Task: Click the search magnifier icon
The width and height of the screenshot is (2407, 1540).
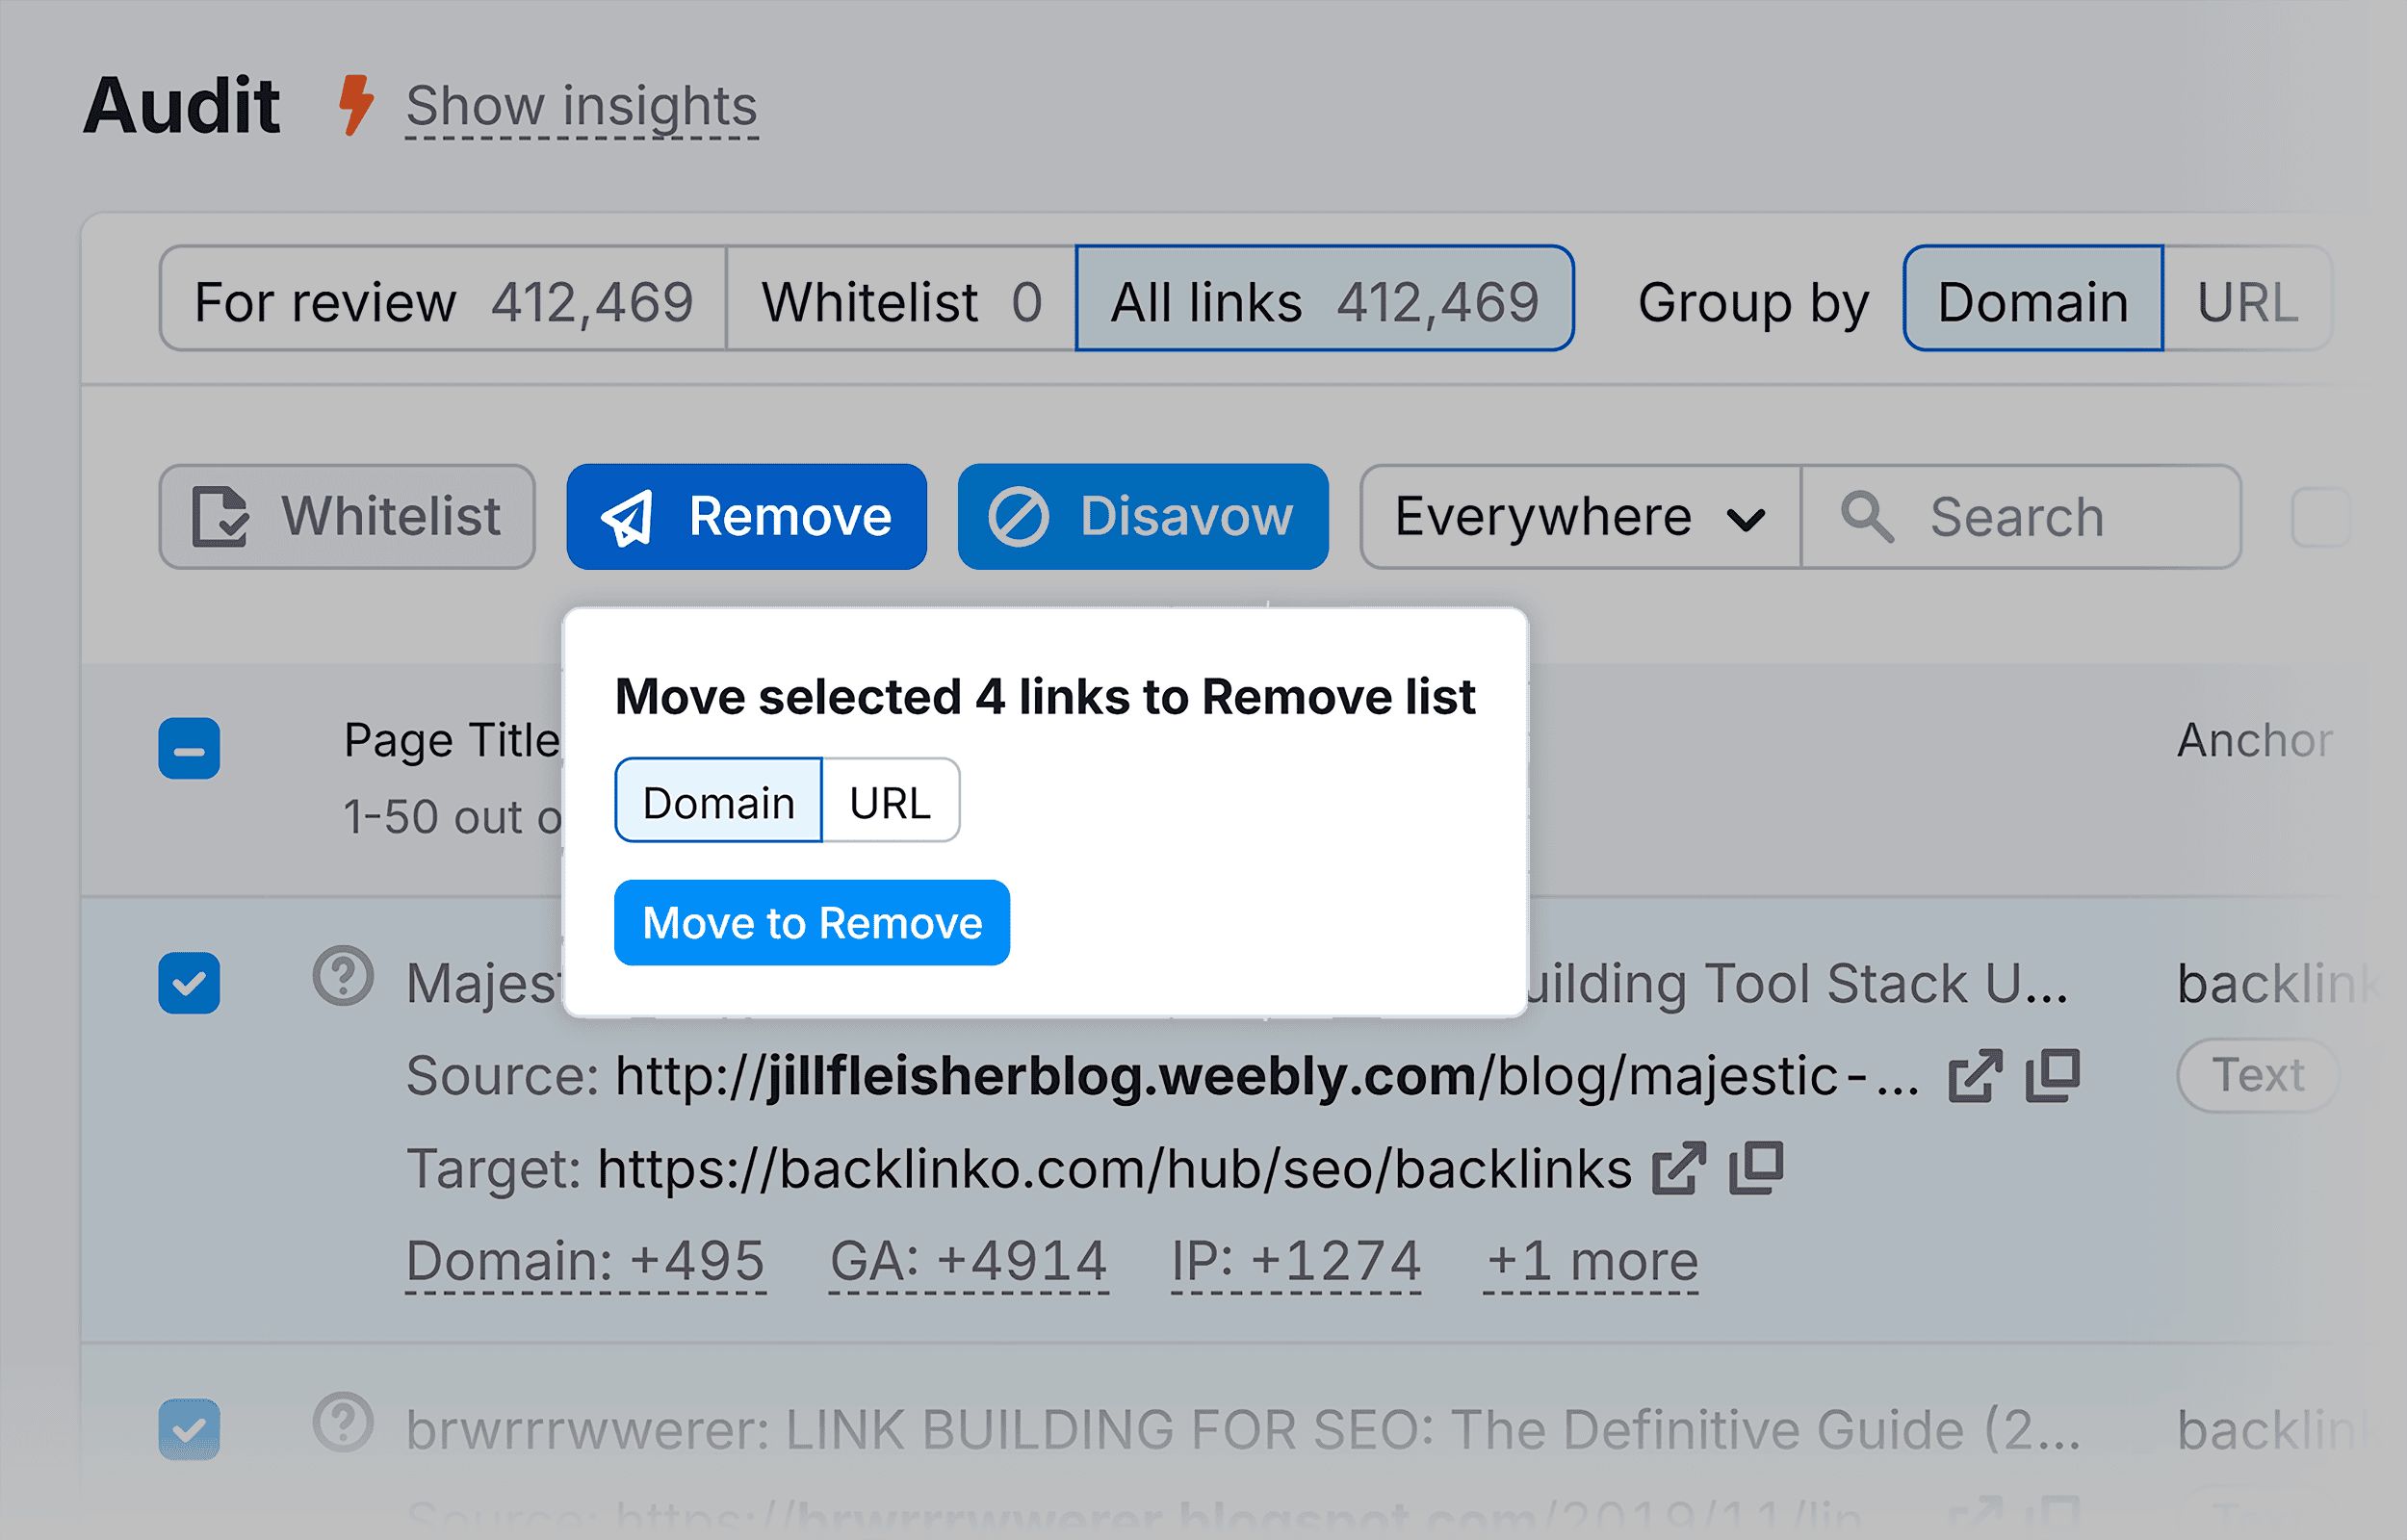Action: (1868, 517)
